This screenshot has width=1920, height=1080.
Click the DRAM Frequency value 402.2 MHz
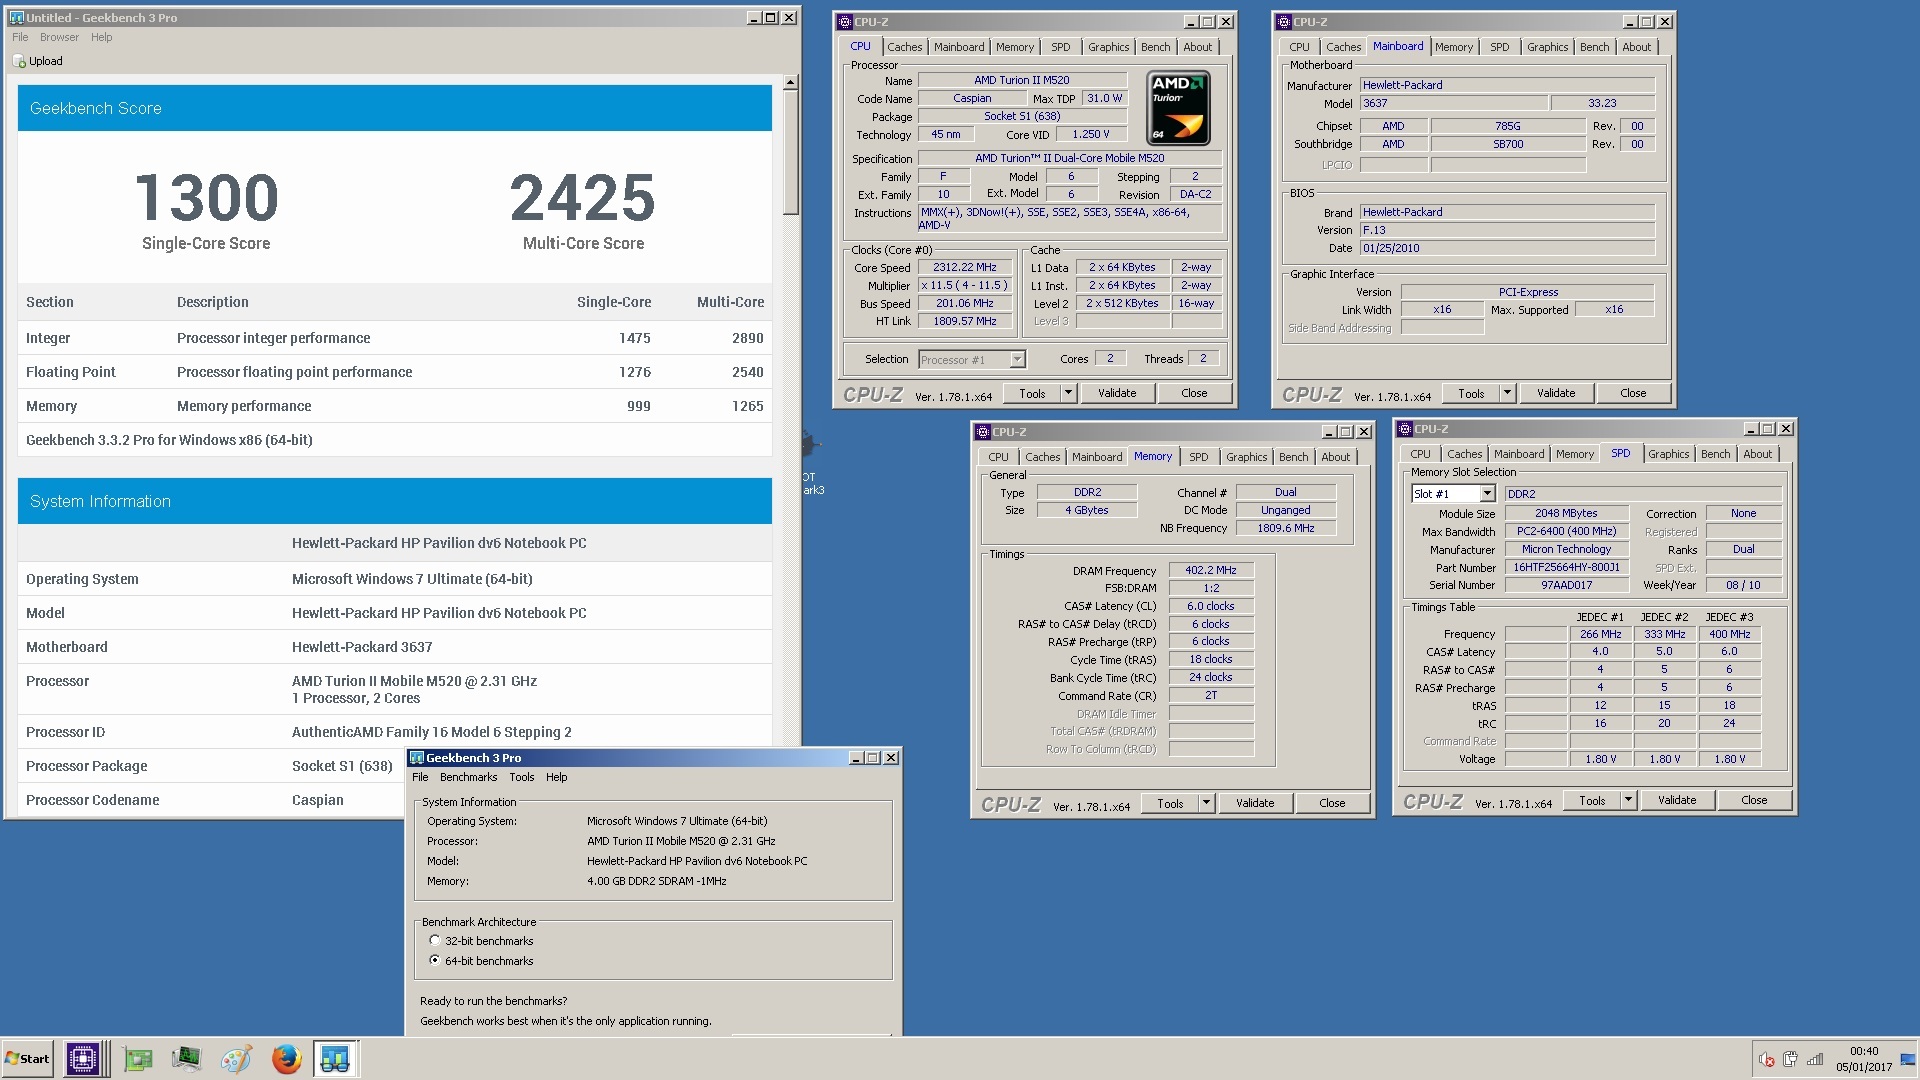[x=1211, y=571]
